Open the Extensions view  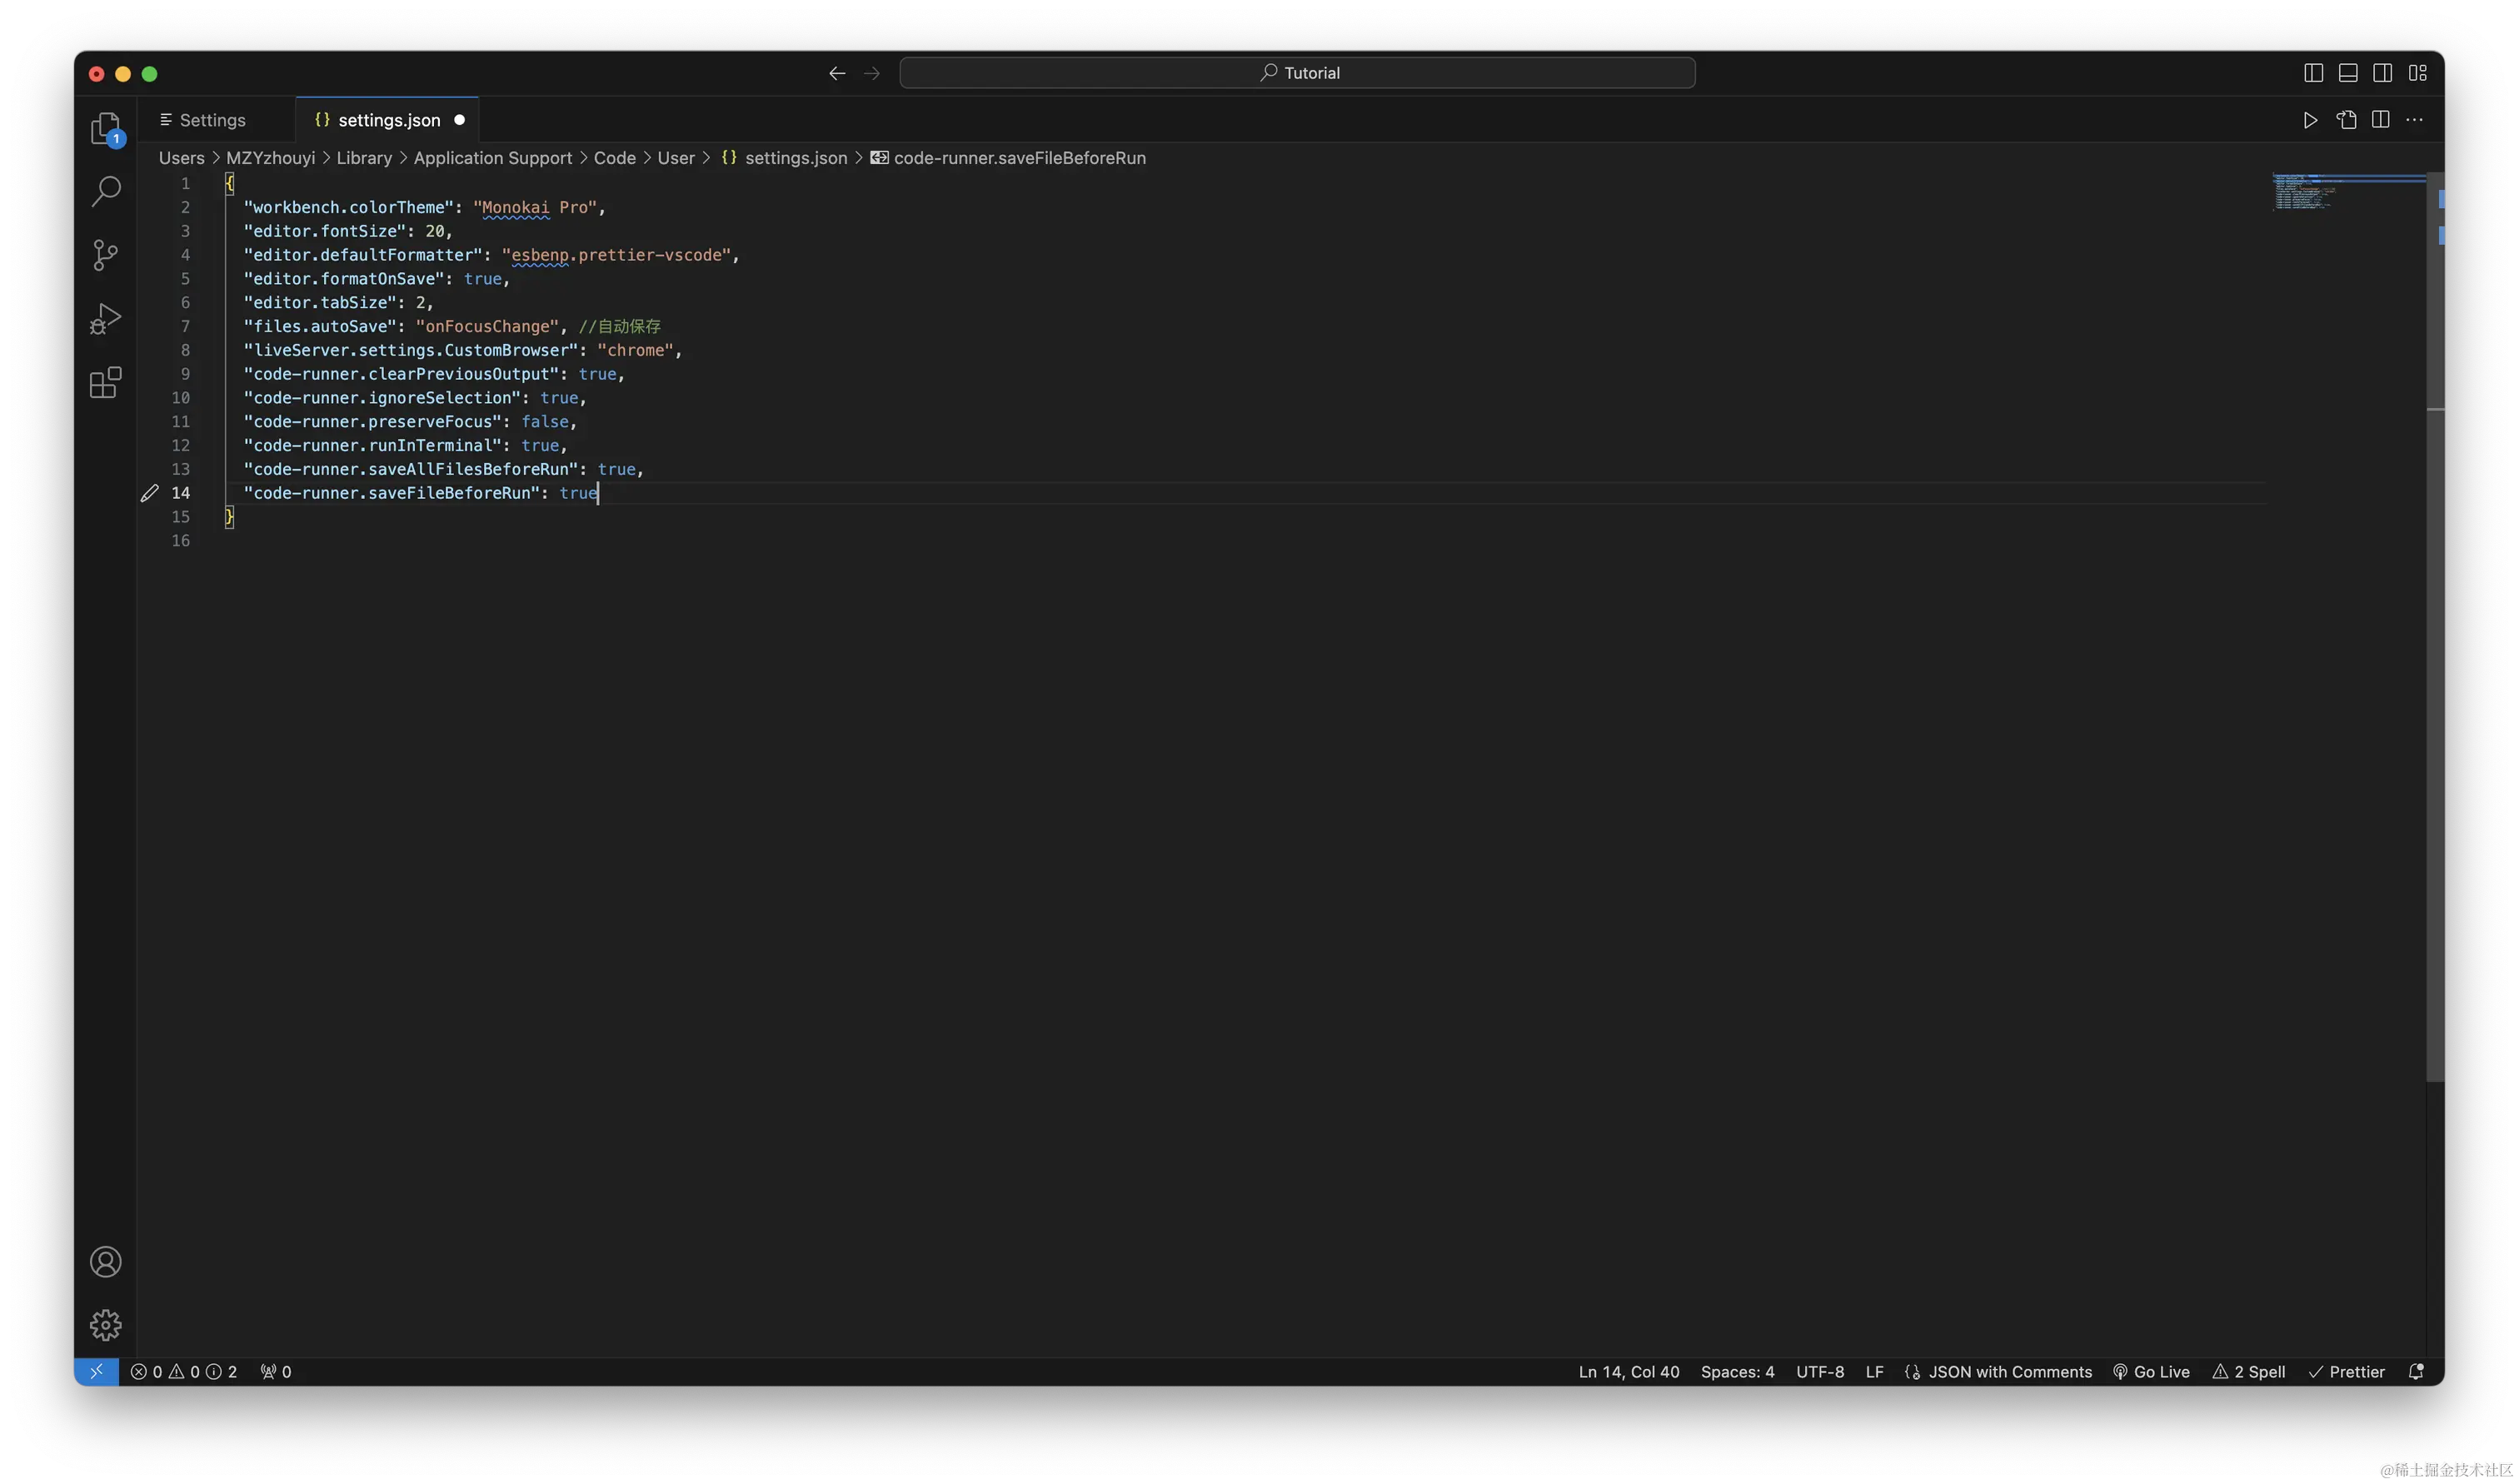pos(105,382)
